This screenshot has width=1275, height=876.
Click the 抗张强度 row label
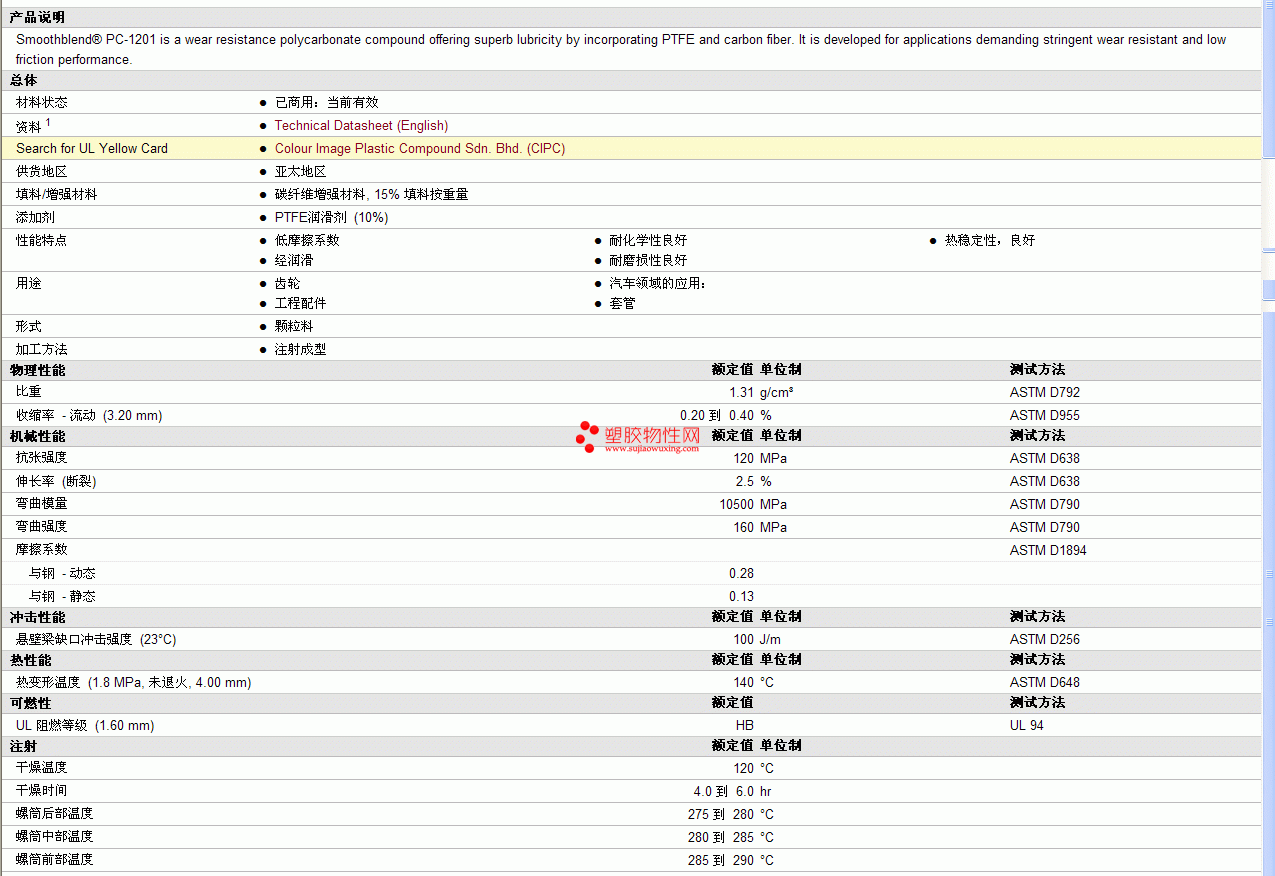[42, 457]
